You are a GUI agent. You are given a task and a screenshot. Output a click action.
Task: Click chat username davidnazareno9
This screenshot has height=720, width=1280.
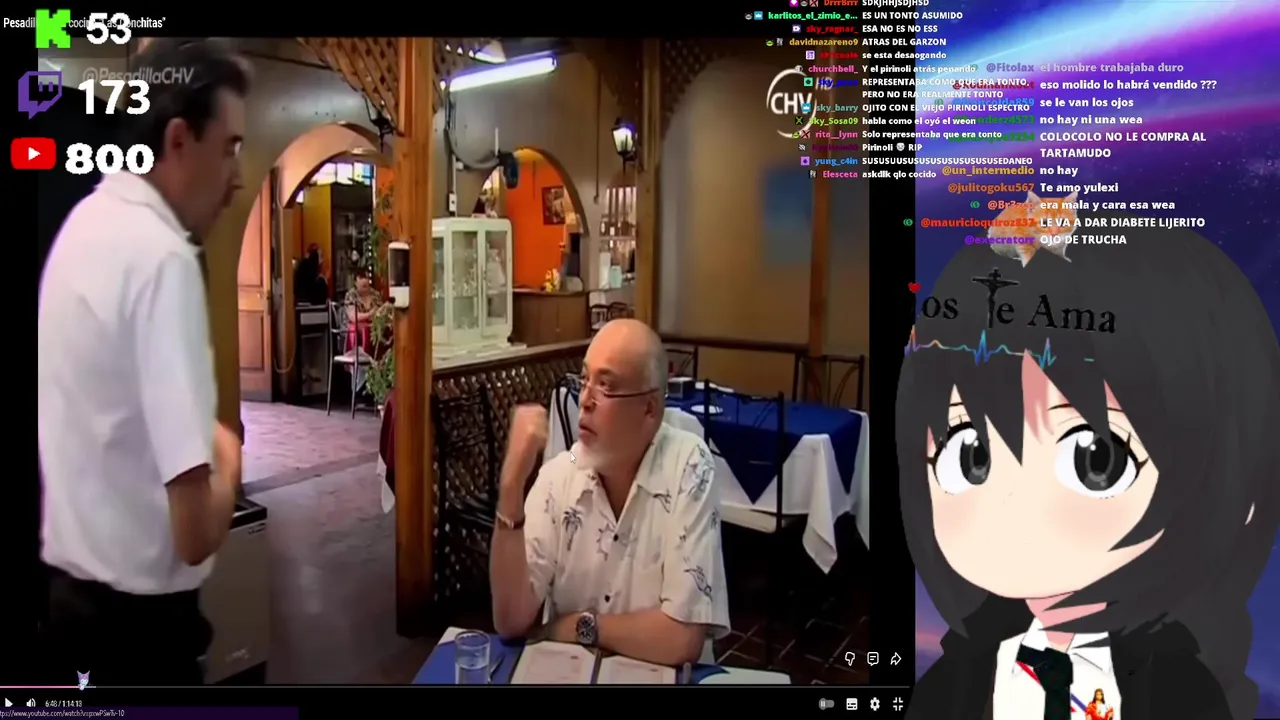tap(823, 42)
